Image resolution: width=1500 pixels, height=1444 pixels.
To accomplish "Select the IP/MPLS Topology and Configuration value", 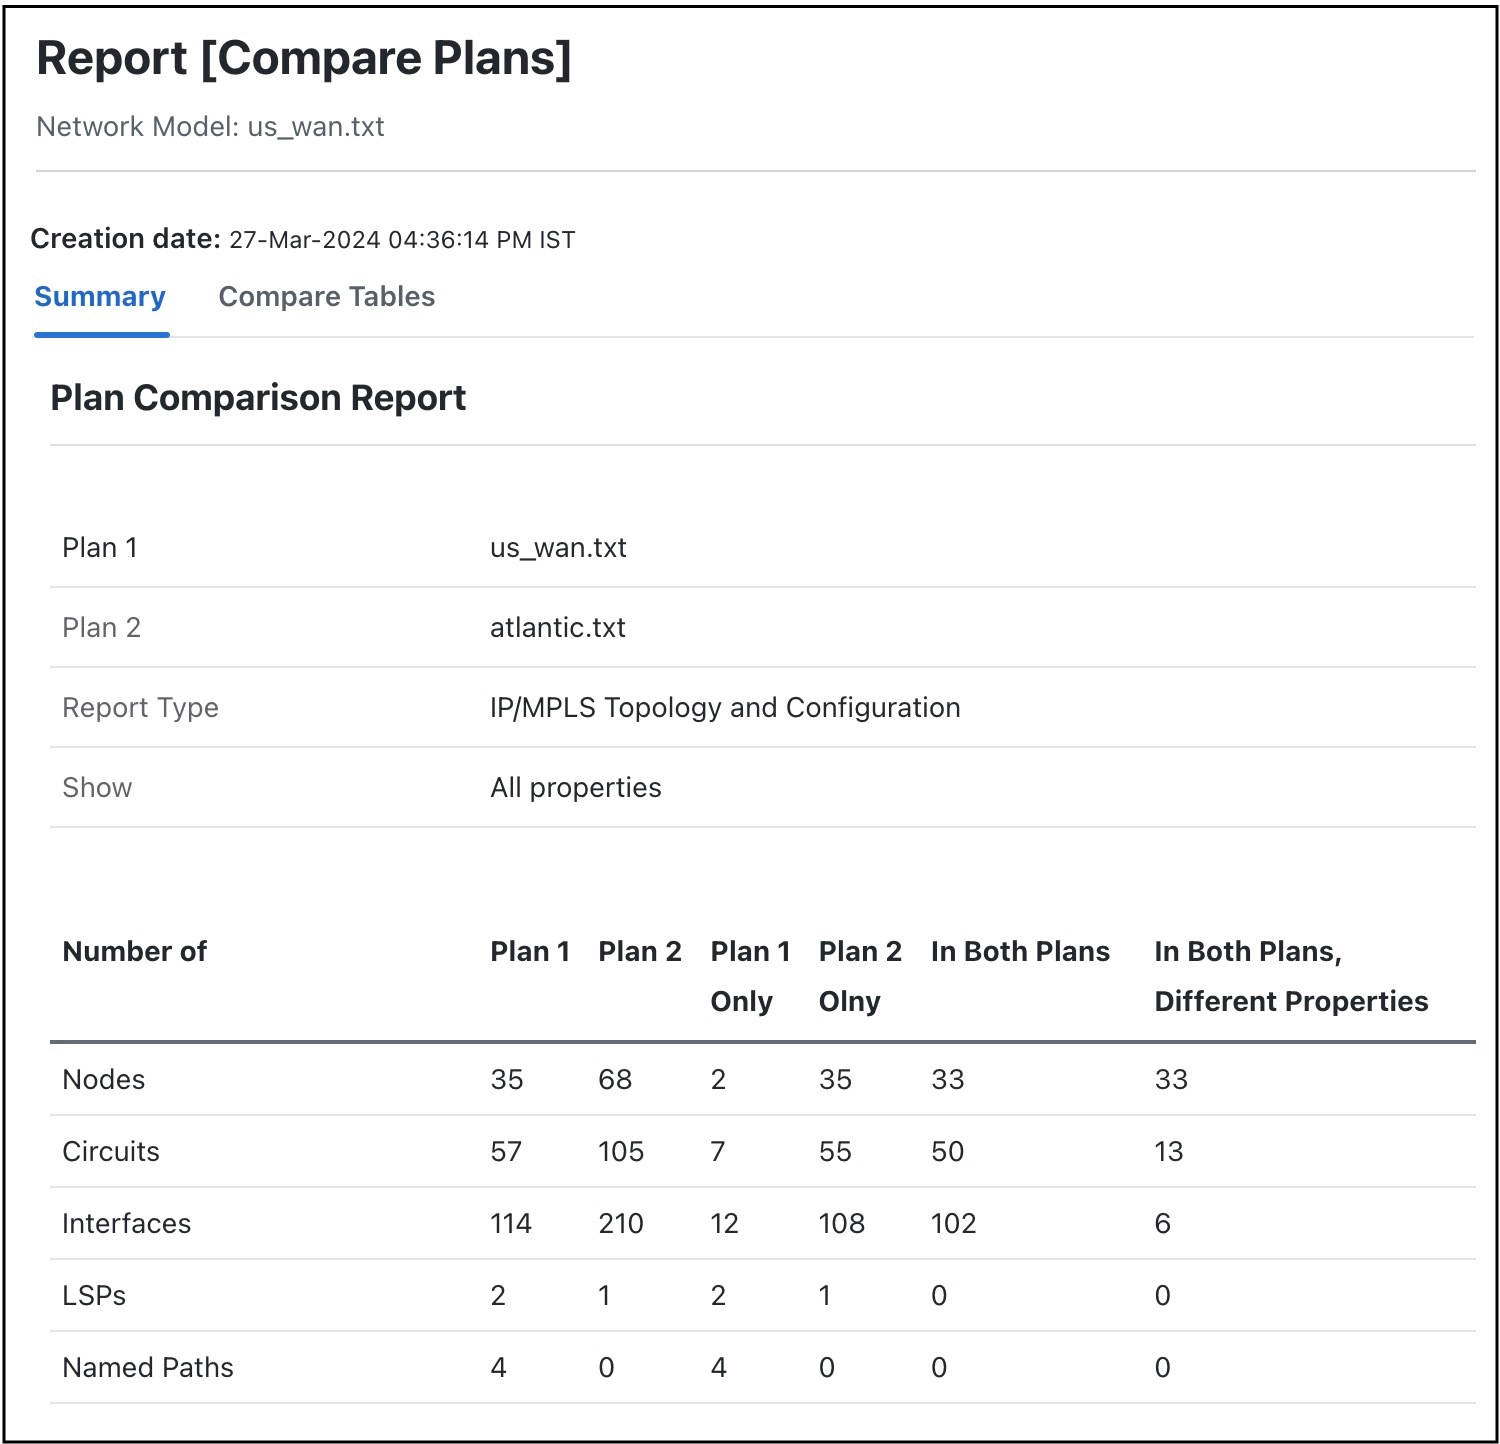I will [722, 707].
